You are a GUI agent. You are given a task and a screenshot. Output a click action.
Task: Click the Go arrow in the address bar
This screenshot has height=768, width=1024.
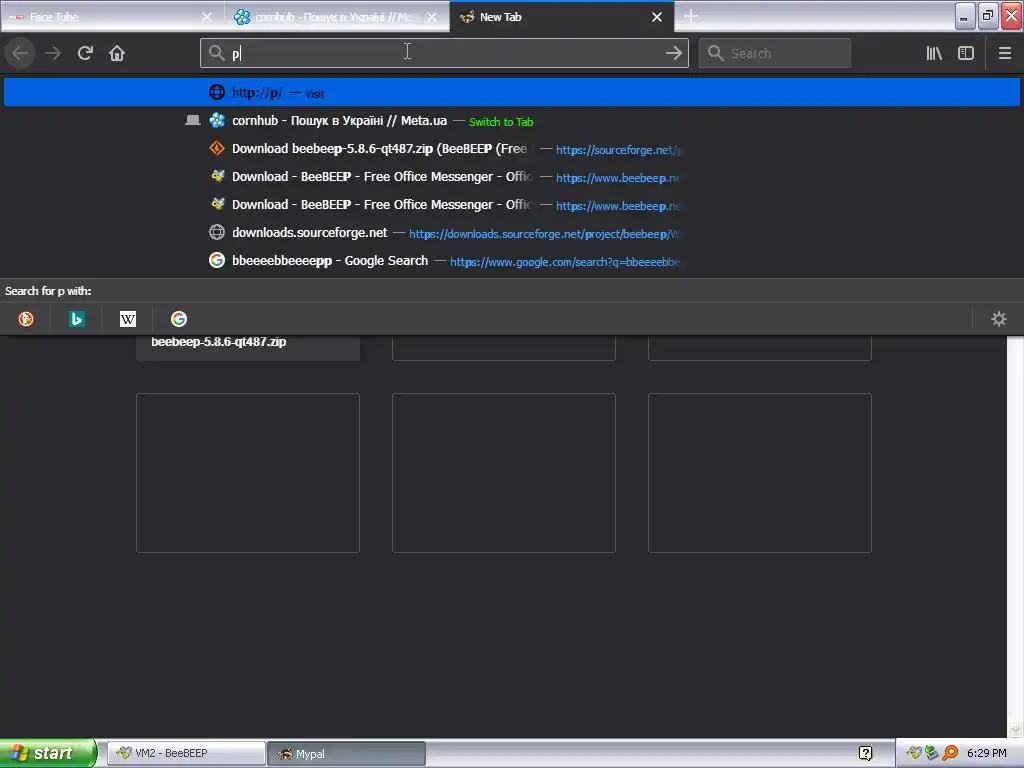pyautogui.click(x=674, y=53)
